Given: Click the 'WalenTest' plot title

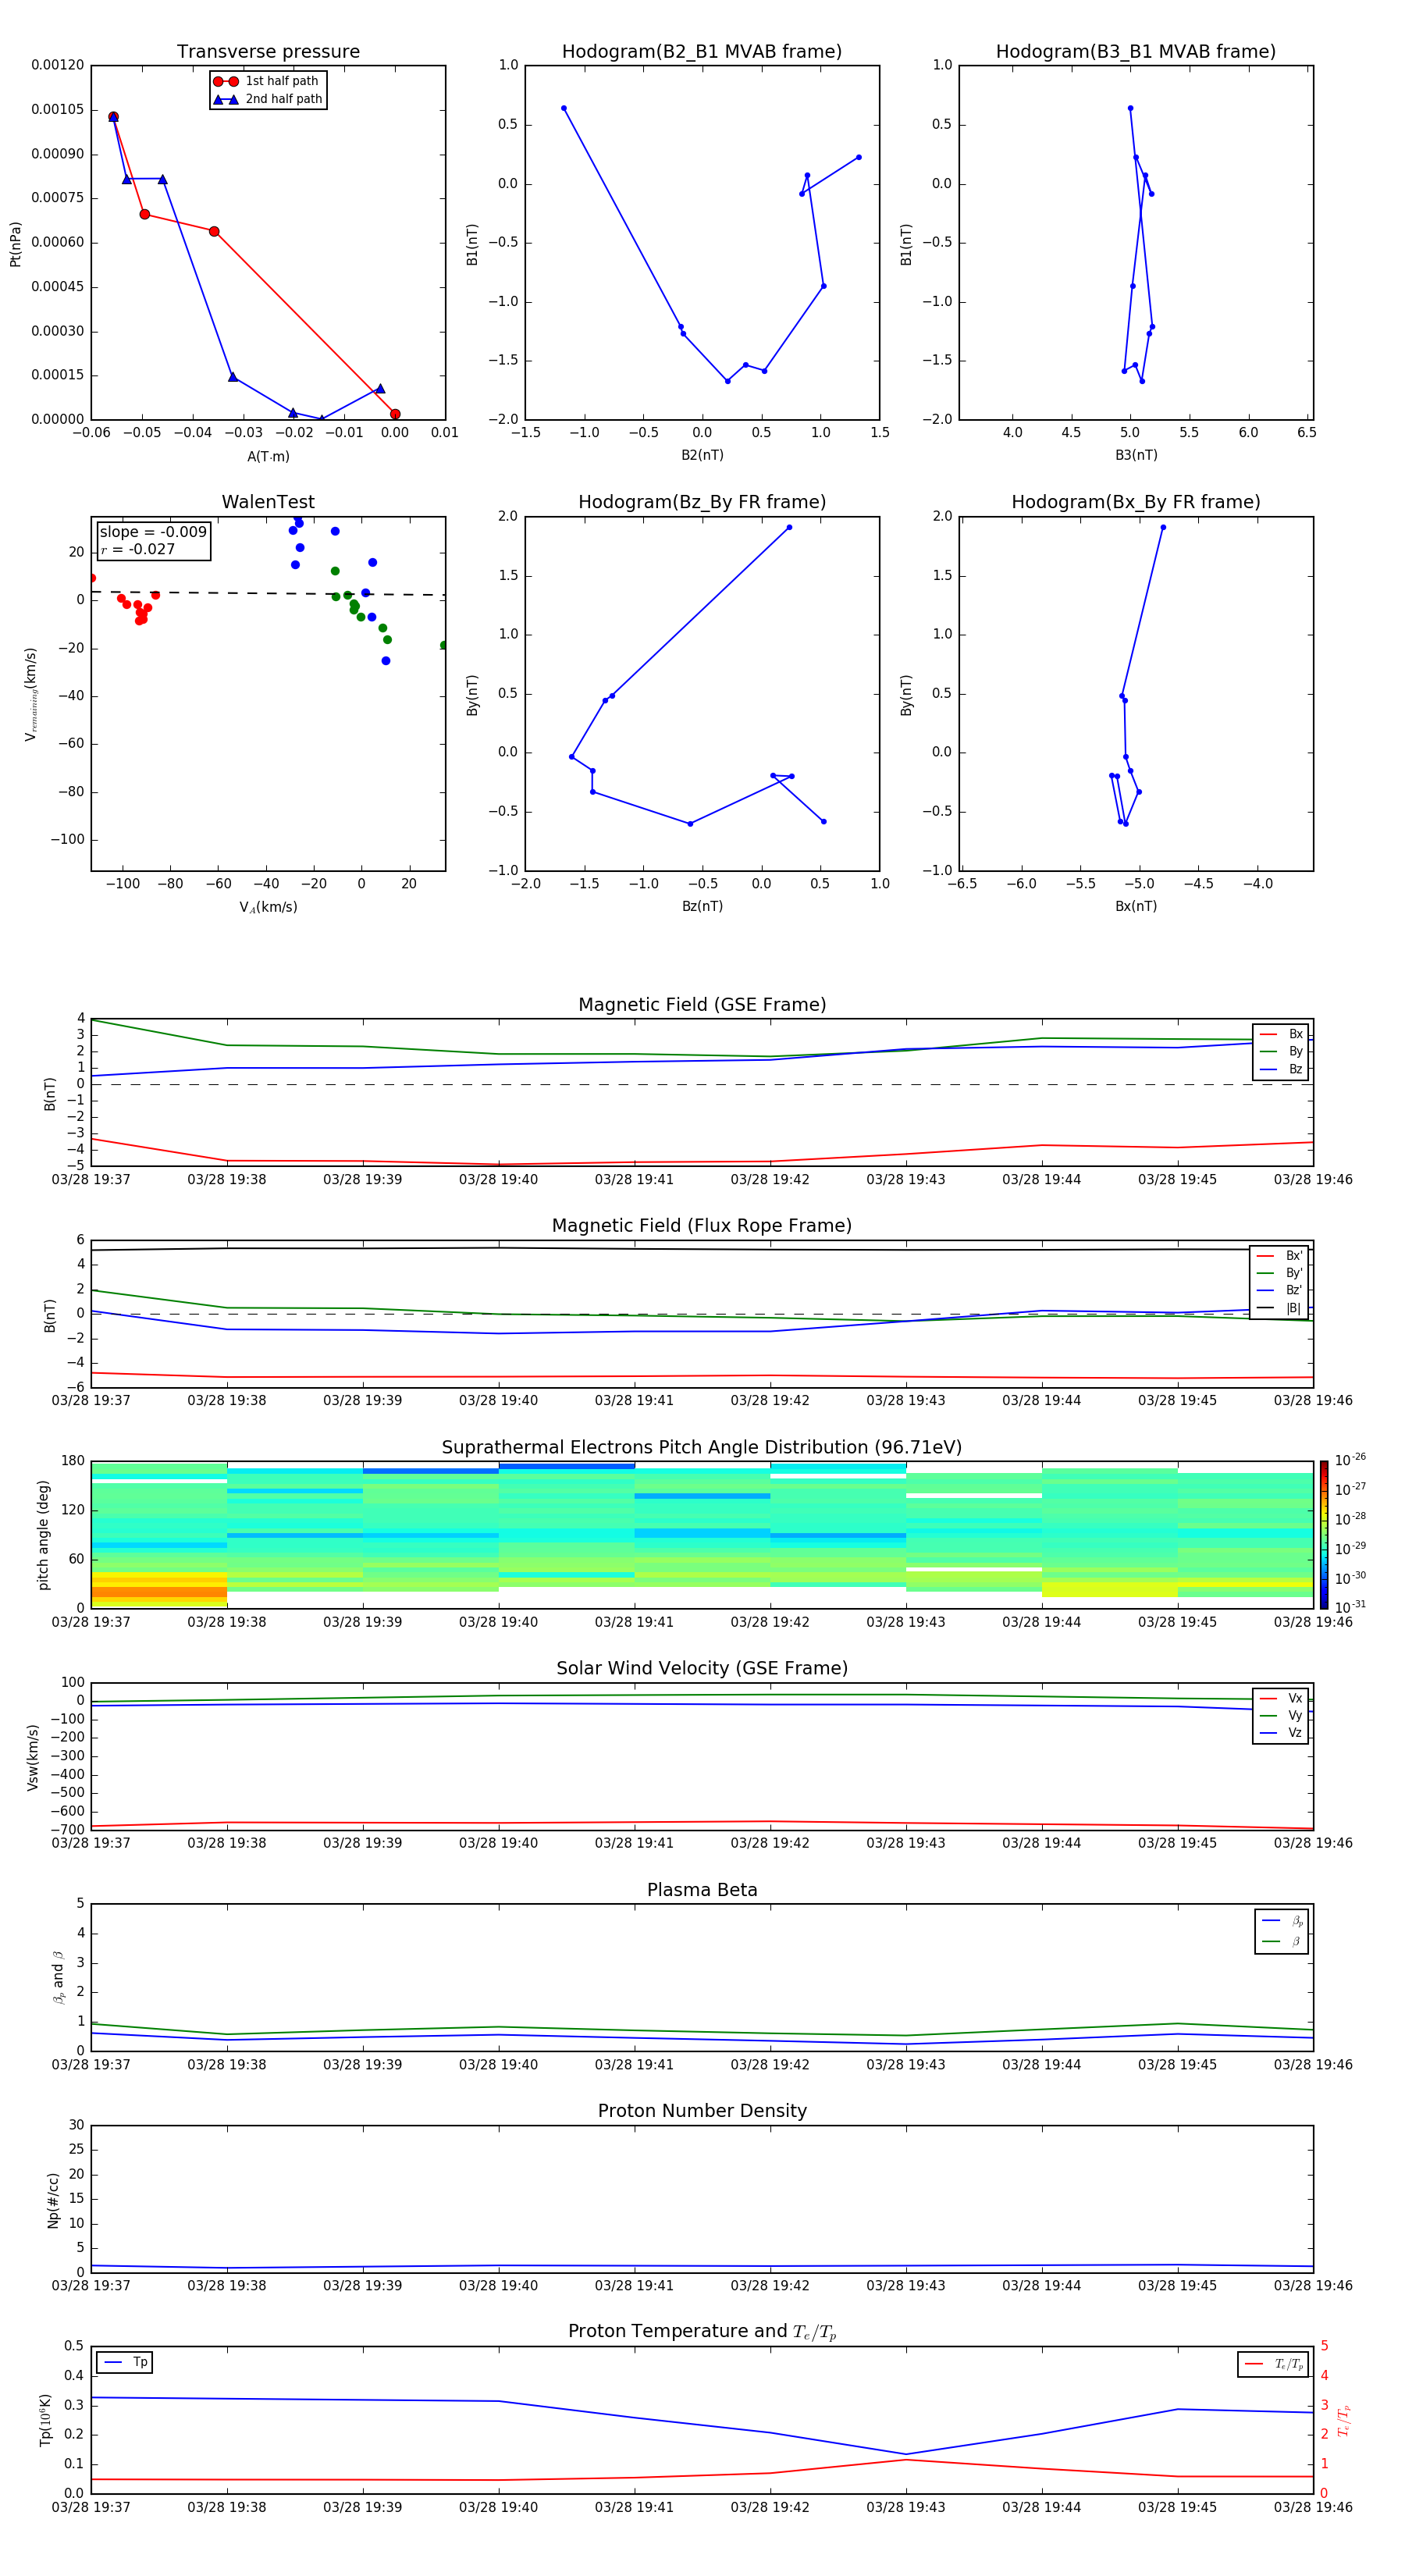Looking at the screenshot, I should coord(268,502).
